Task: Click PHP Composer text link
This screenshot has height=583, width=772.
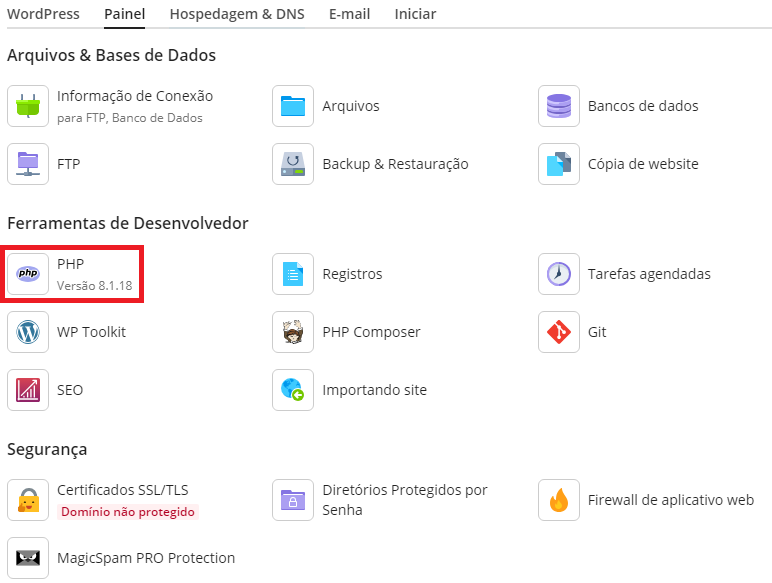Action: click(x=371, y=332)
